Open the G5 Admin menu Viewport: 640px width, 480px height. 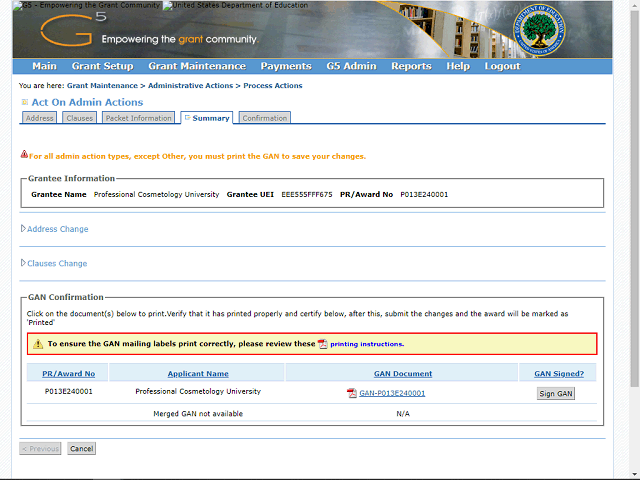click(350, 66)
